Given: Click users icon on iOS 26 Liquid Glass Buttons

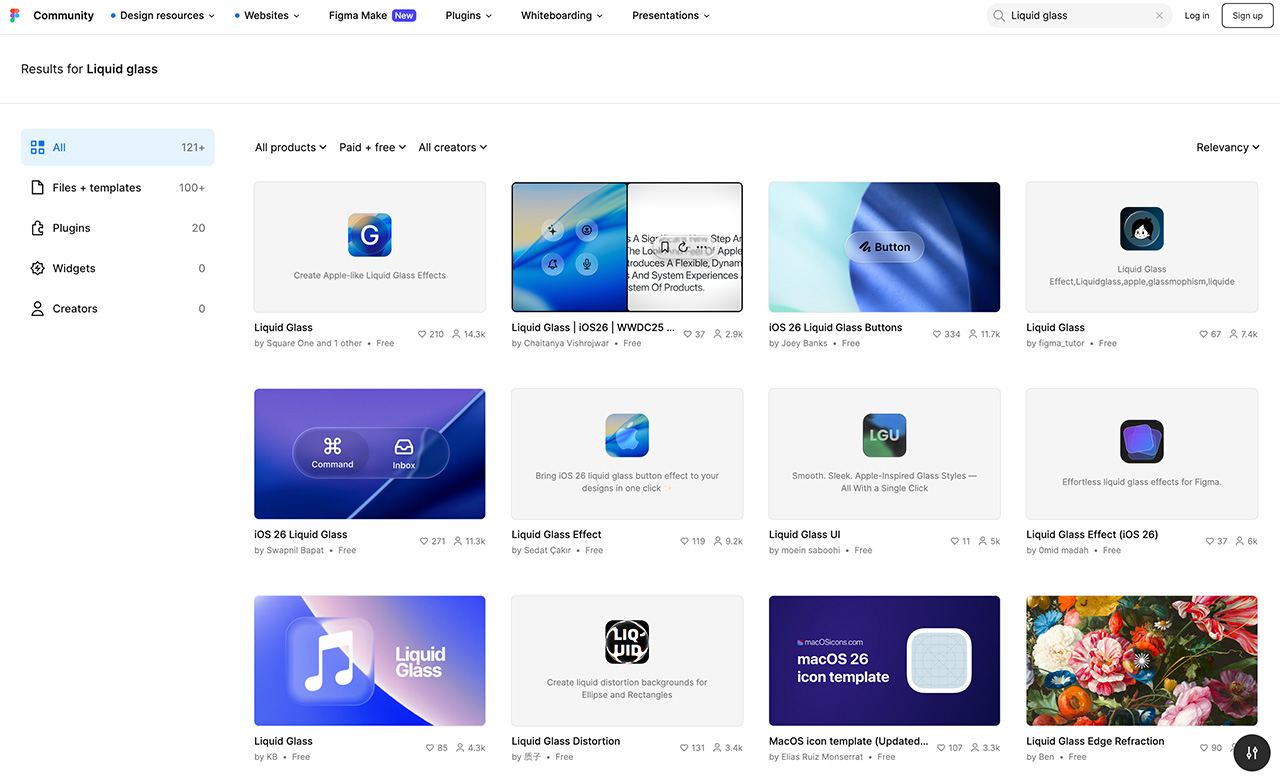Looking at the screenshot, I should pyautogui.click(x=973, y=334).
